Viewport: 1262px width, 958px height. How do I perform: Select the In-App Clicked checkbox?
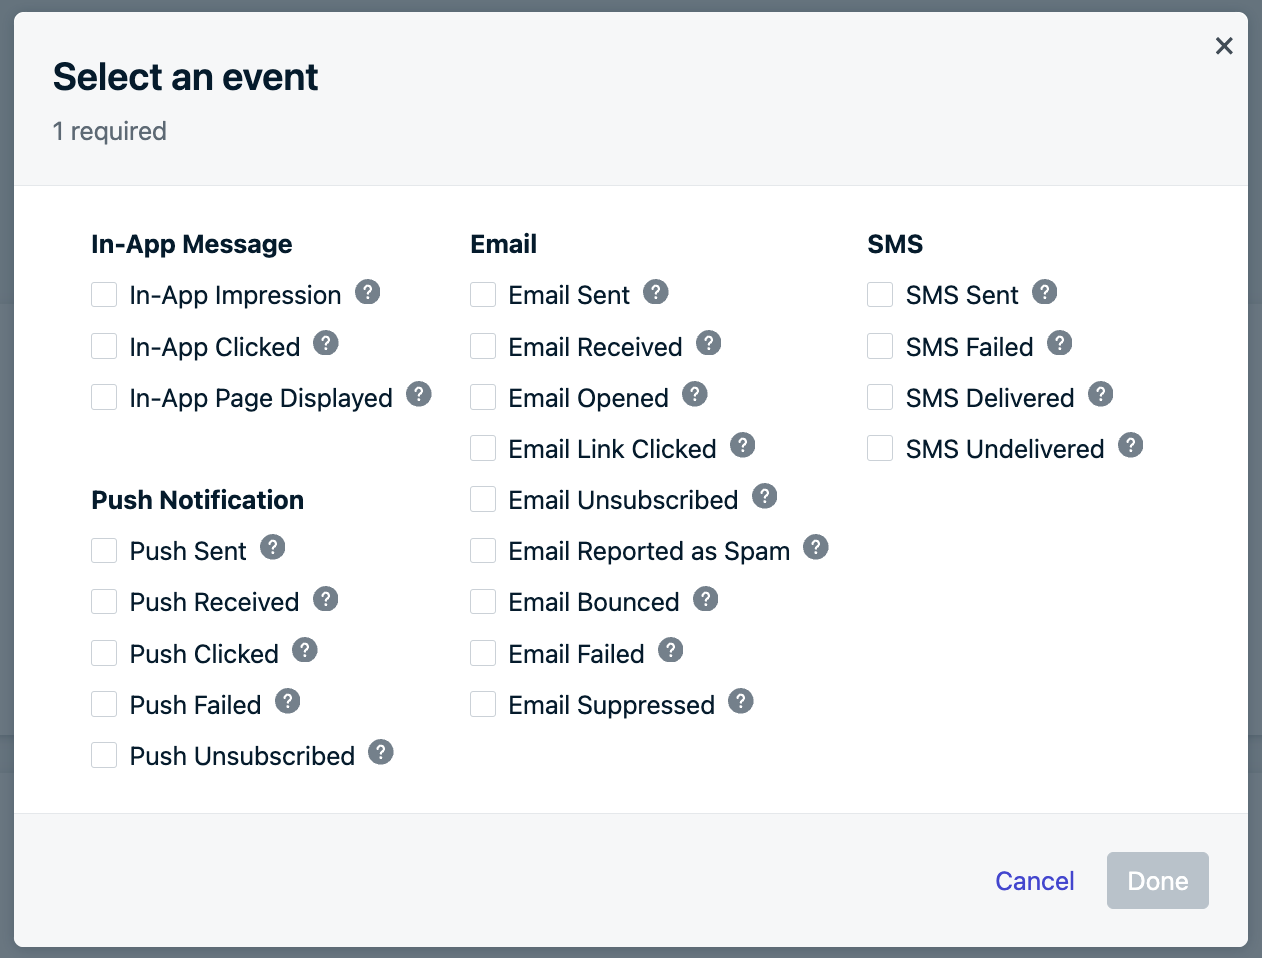click(104, 346)
